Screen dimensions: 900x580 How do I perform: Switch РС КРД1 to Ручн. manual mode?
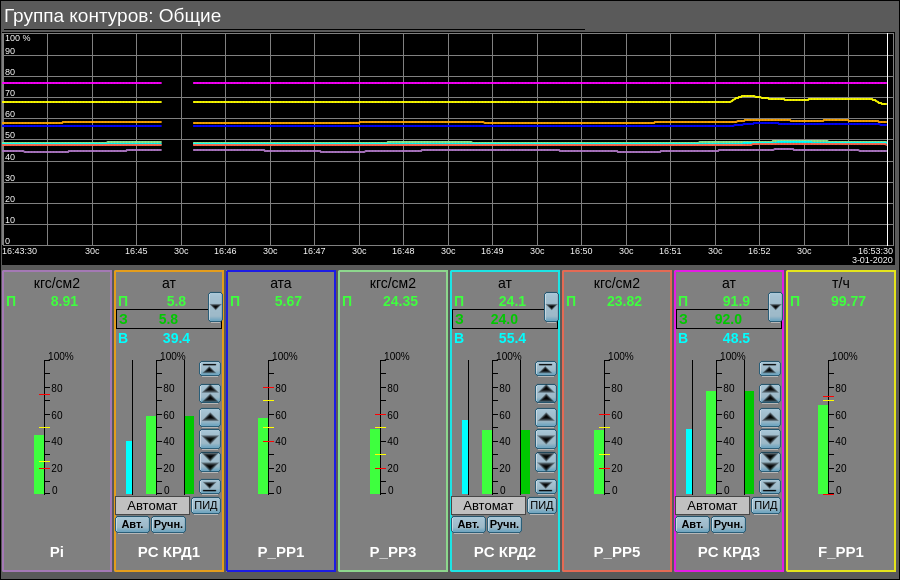click(168, 525)
